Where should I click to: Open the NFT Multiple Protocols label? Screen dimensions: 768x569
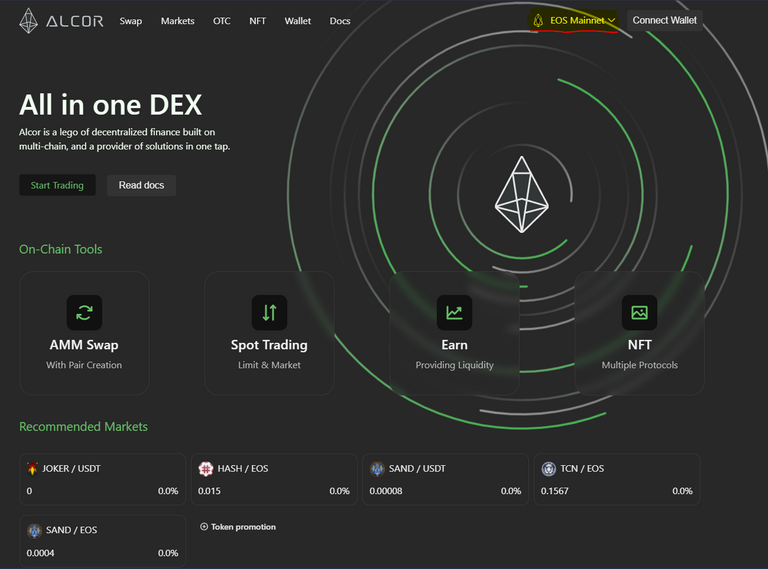pos(640,365)
